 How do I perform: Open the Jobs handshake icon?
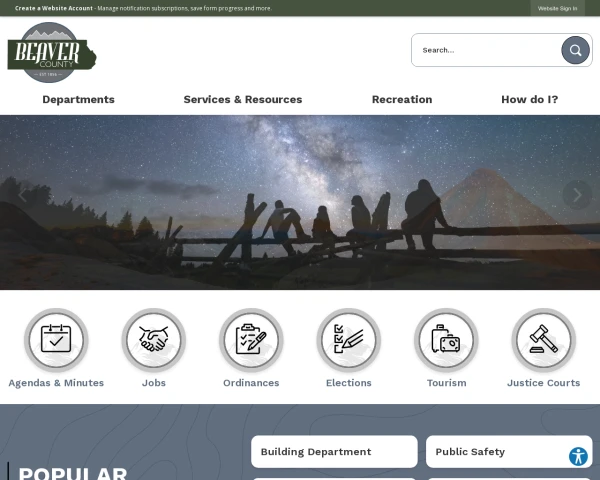point(154,340)
